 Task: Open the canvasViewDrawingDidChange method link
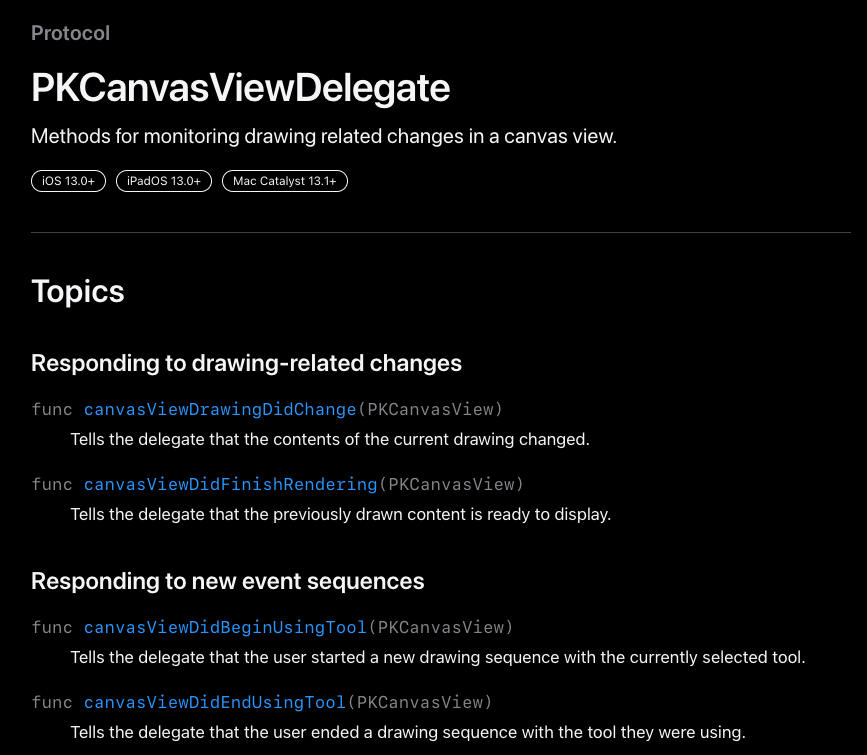[220, 409]
